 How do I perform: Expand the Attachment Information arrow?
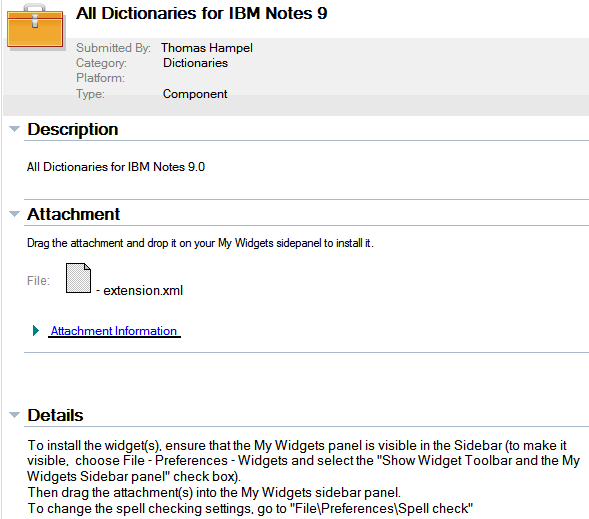coord(36,330)
